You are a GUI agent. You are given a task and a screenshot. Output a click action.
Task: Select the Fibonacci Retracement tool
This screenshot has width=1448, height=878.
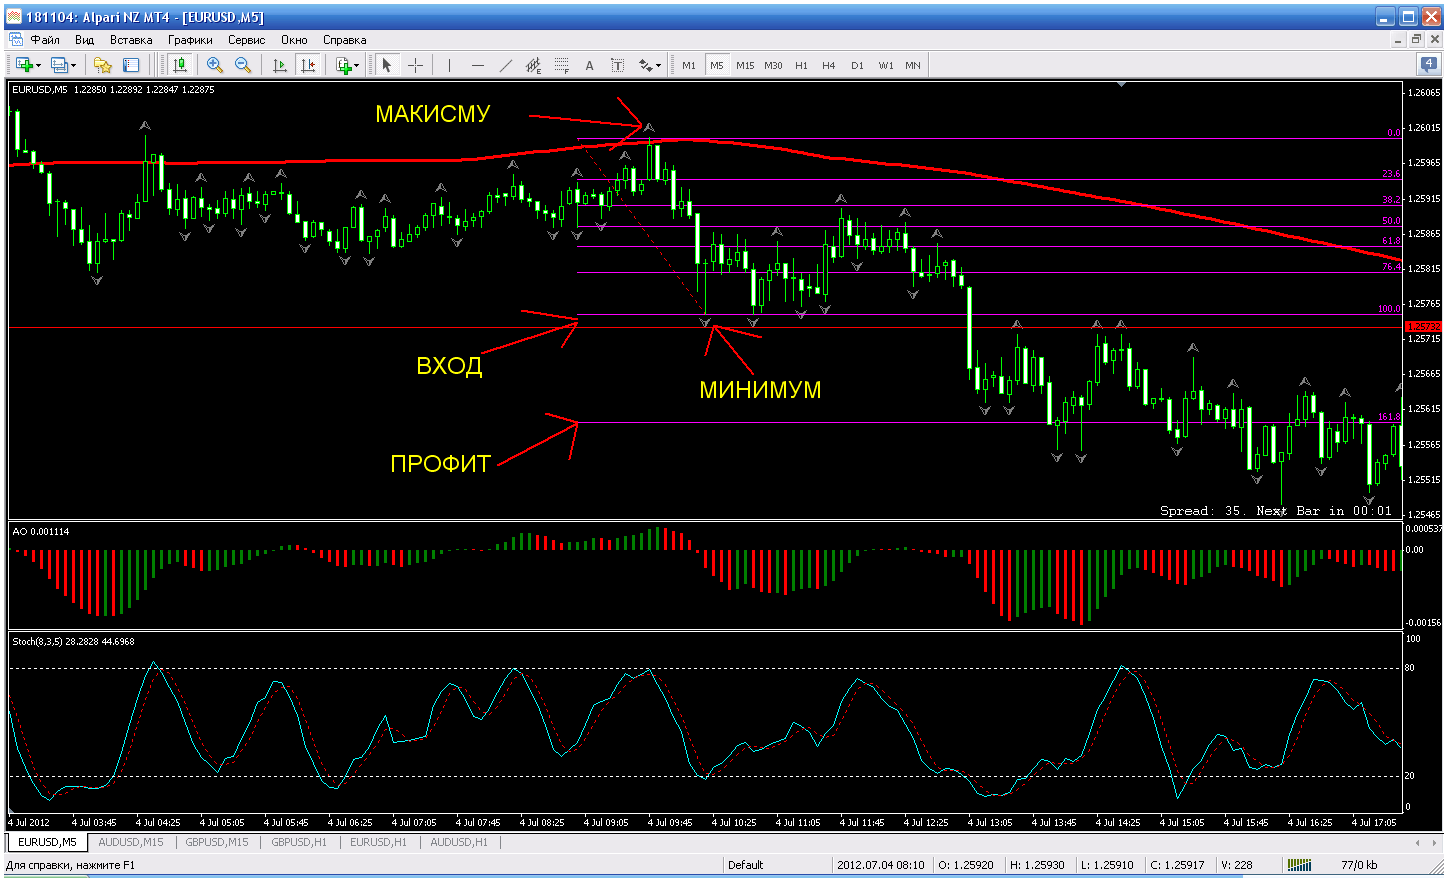click(x=561, y=65)
